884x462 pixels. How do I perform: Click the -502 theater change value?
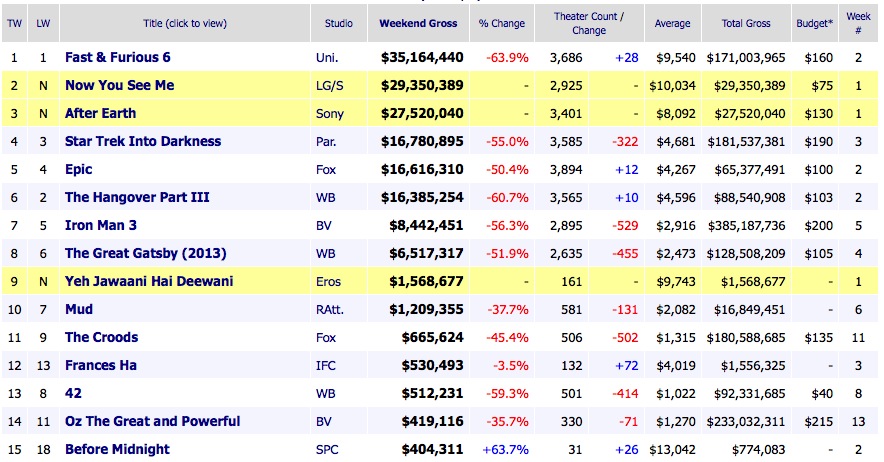(625, 337)
